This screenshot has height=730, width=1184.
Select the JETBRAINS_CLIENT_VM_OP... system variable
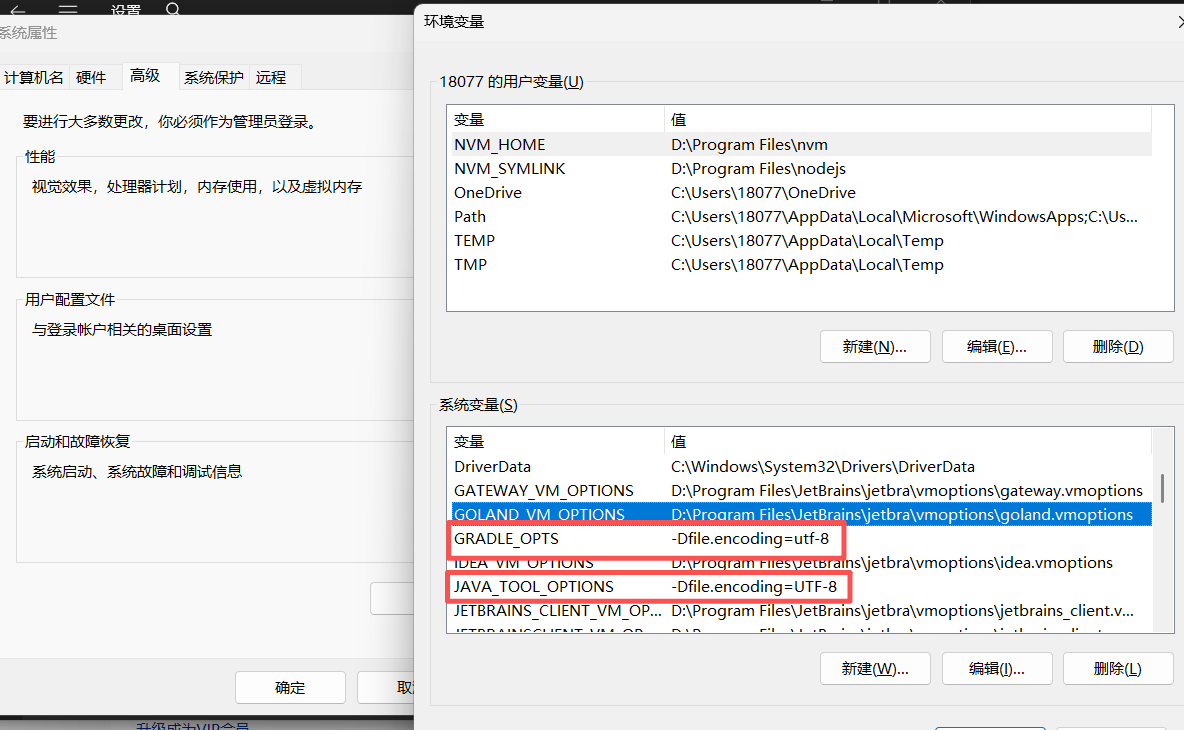coord(801,611)
